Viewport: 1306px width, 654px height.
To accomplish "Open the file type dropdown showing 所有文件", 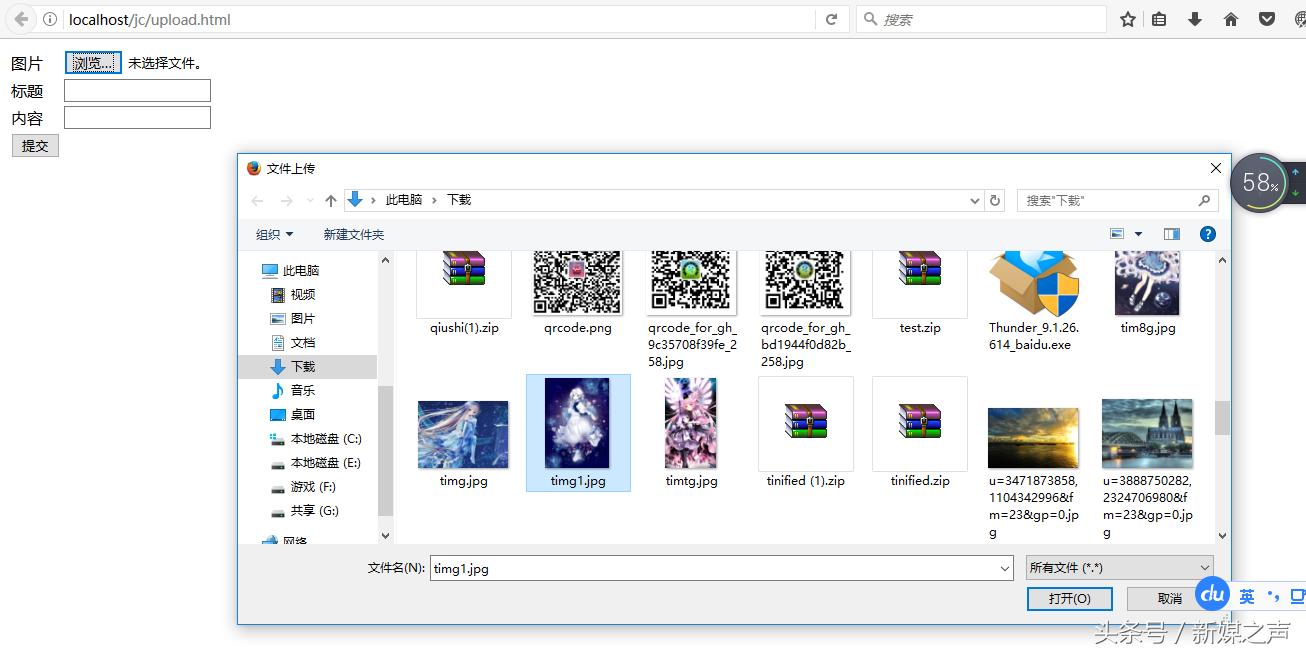I will pyautogui.click(x=1118, y=566).
